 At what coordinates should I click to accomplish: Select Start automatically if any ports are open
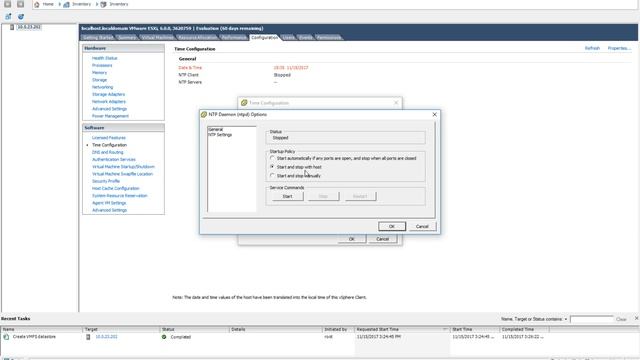(x=272, y=158)
